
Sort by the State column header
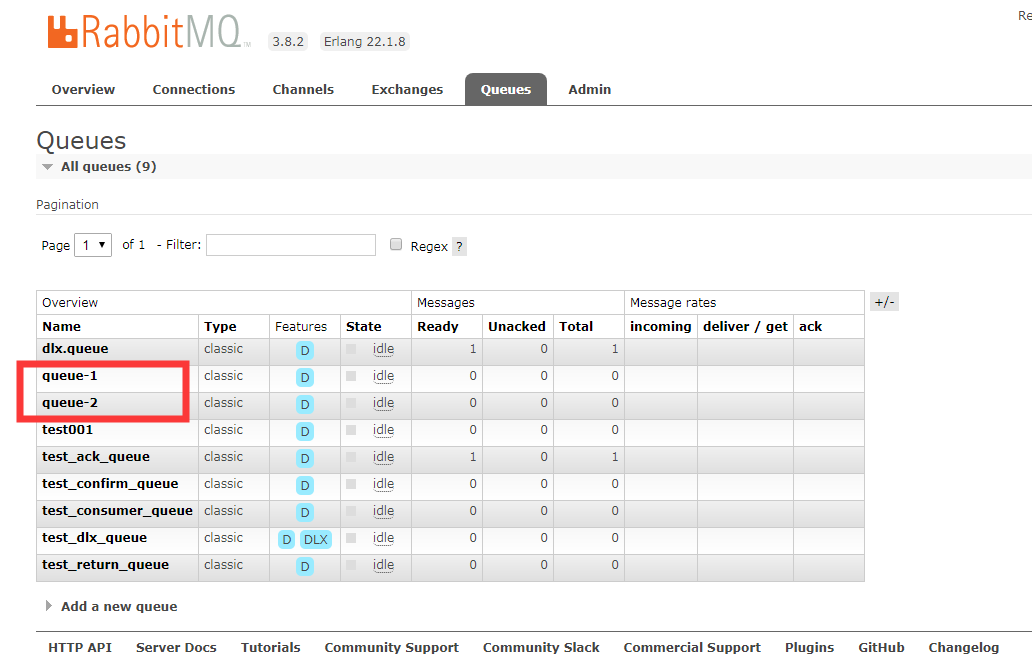pos(363,327)
